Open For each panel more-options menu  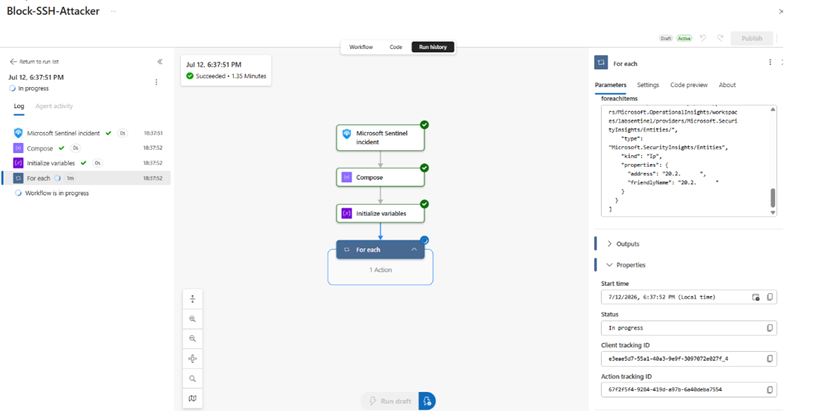[770, 62]
